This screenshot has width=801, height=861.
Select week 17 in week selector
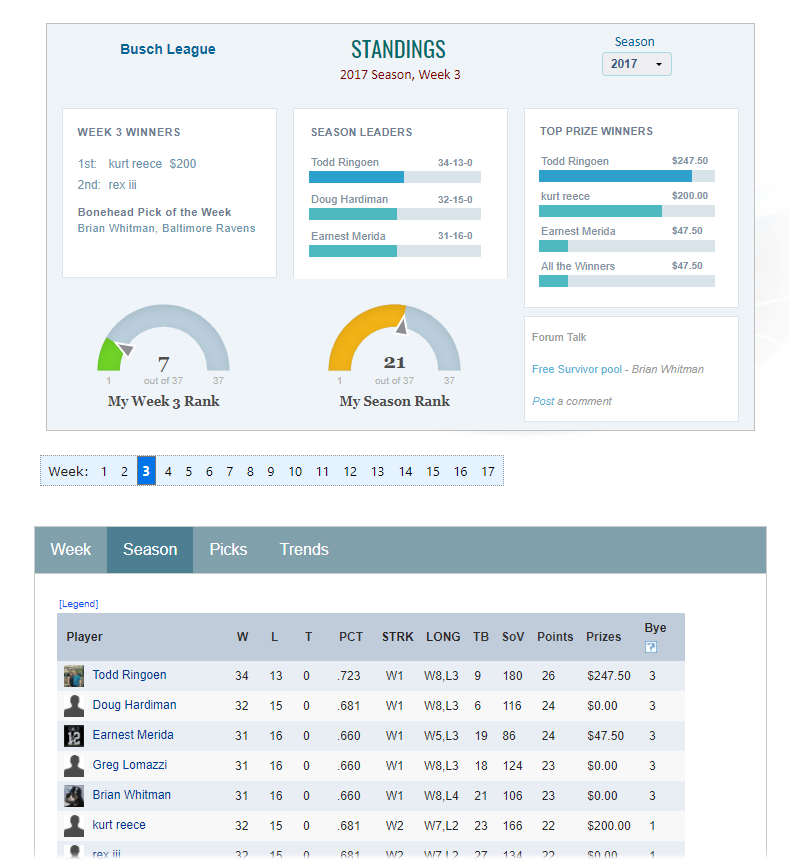488,472
